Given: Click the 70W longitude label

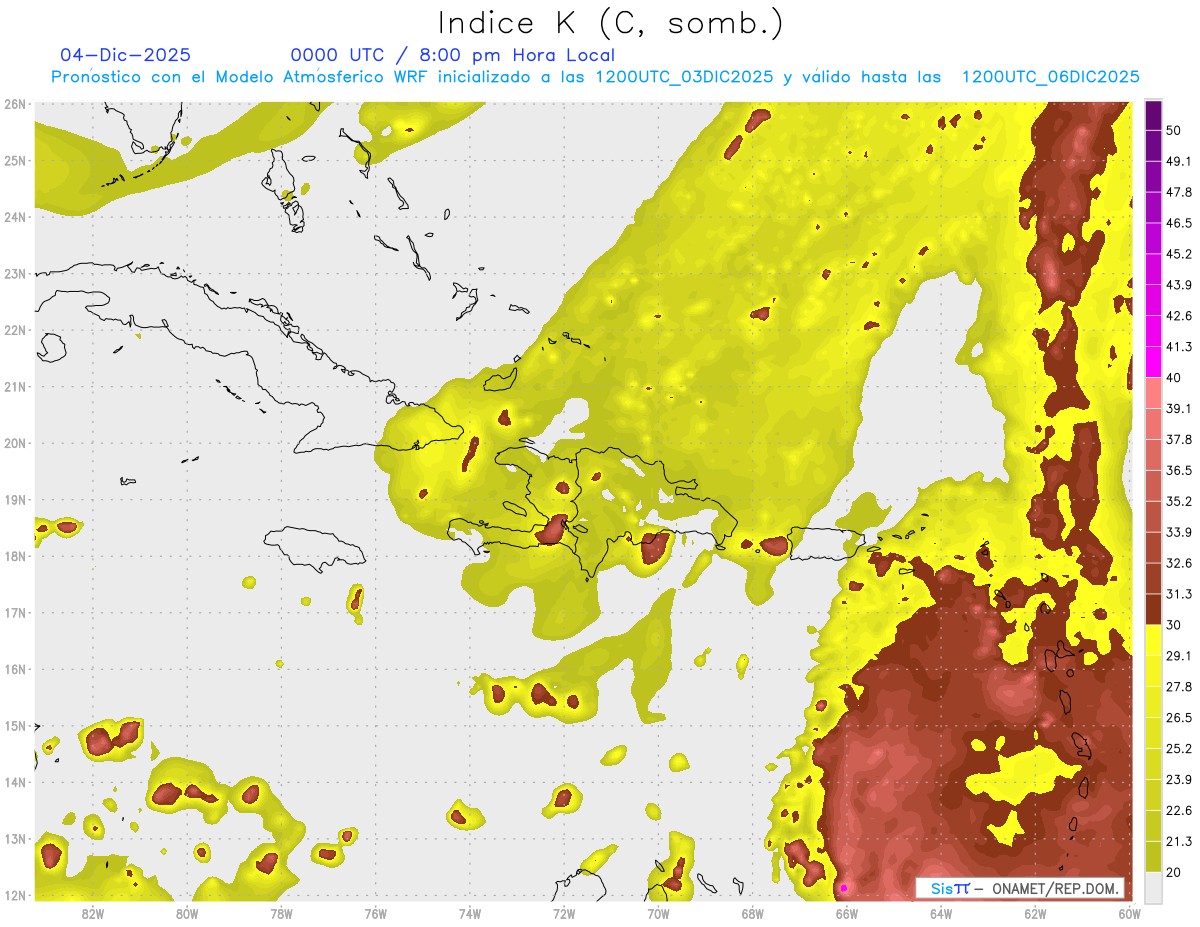Looking at the screenshot, I should 658,913.
